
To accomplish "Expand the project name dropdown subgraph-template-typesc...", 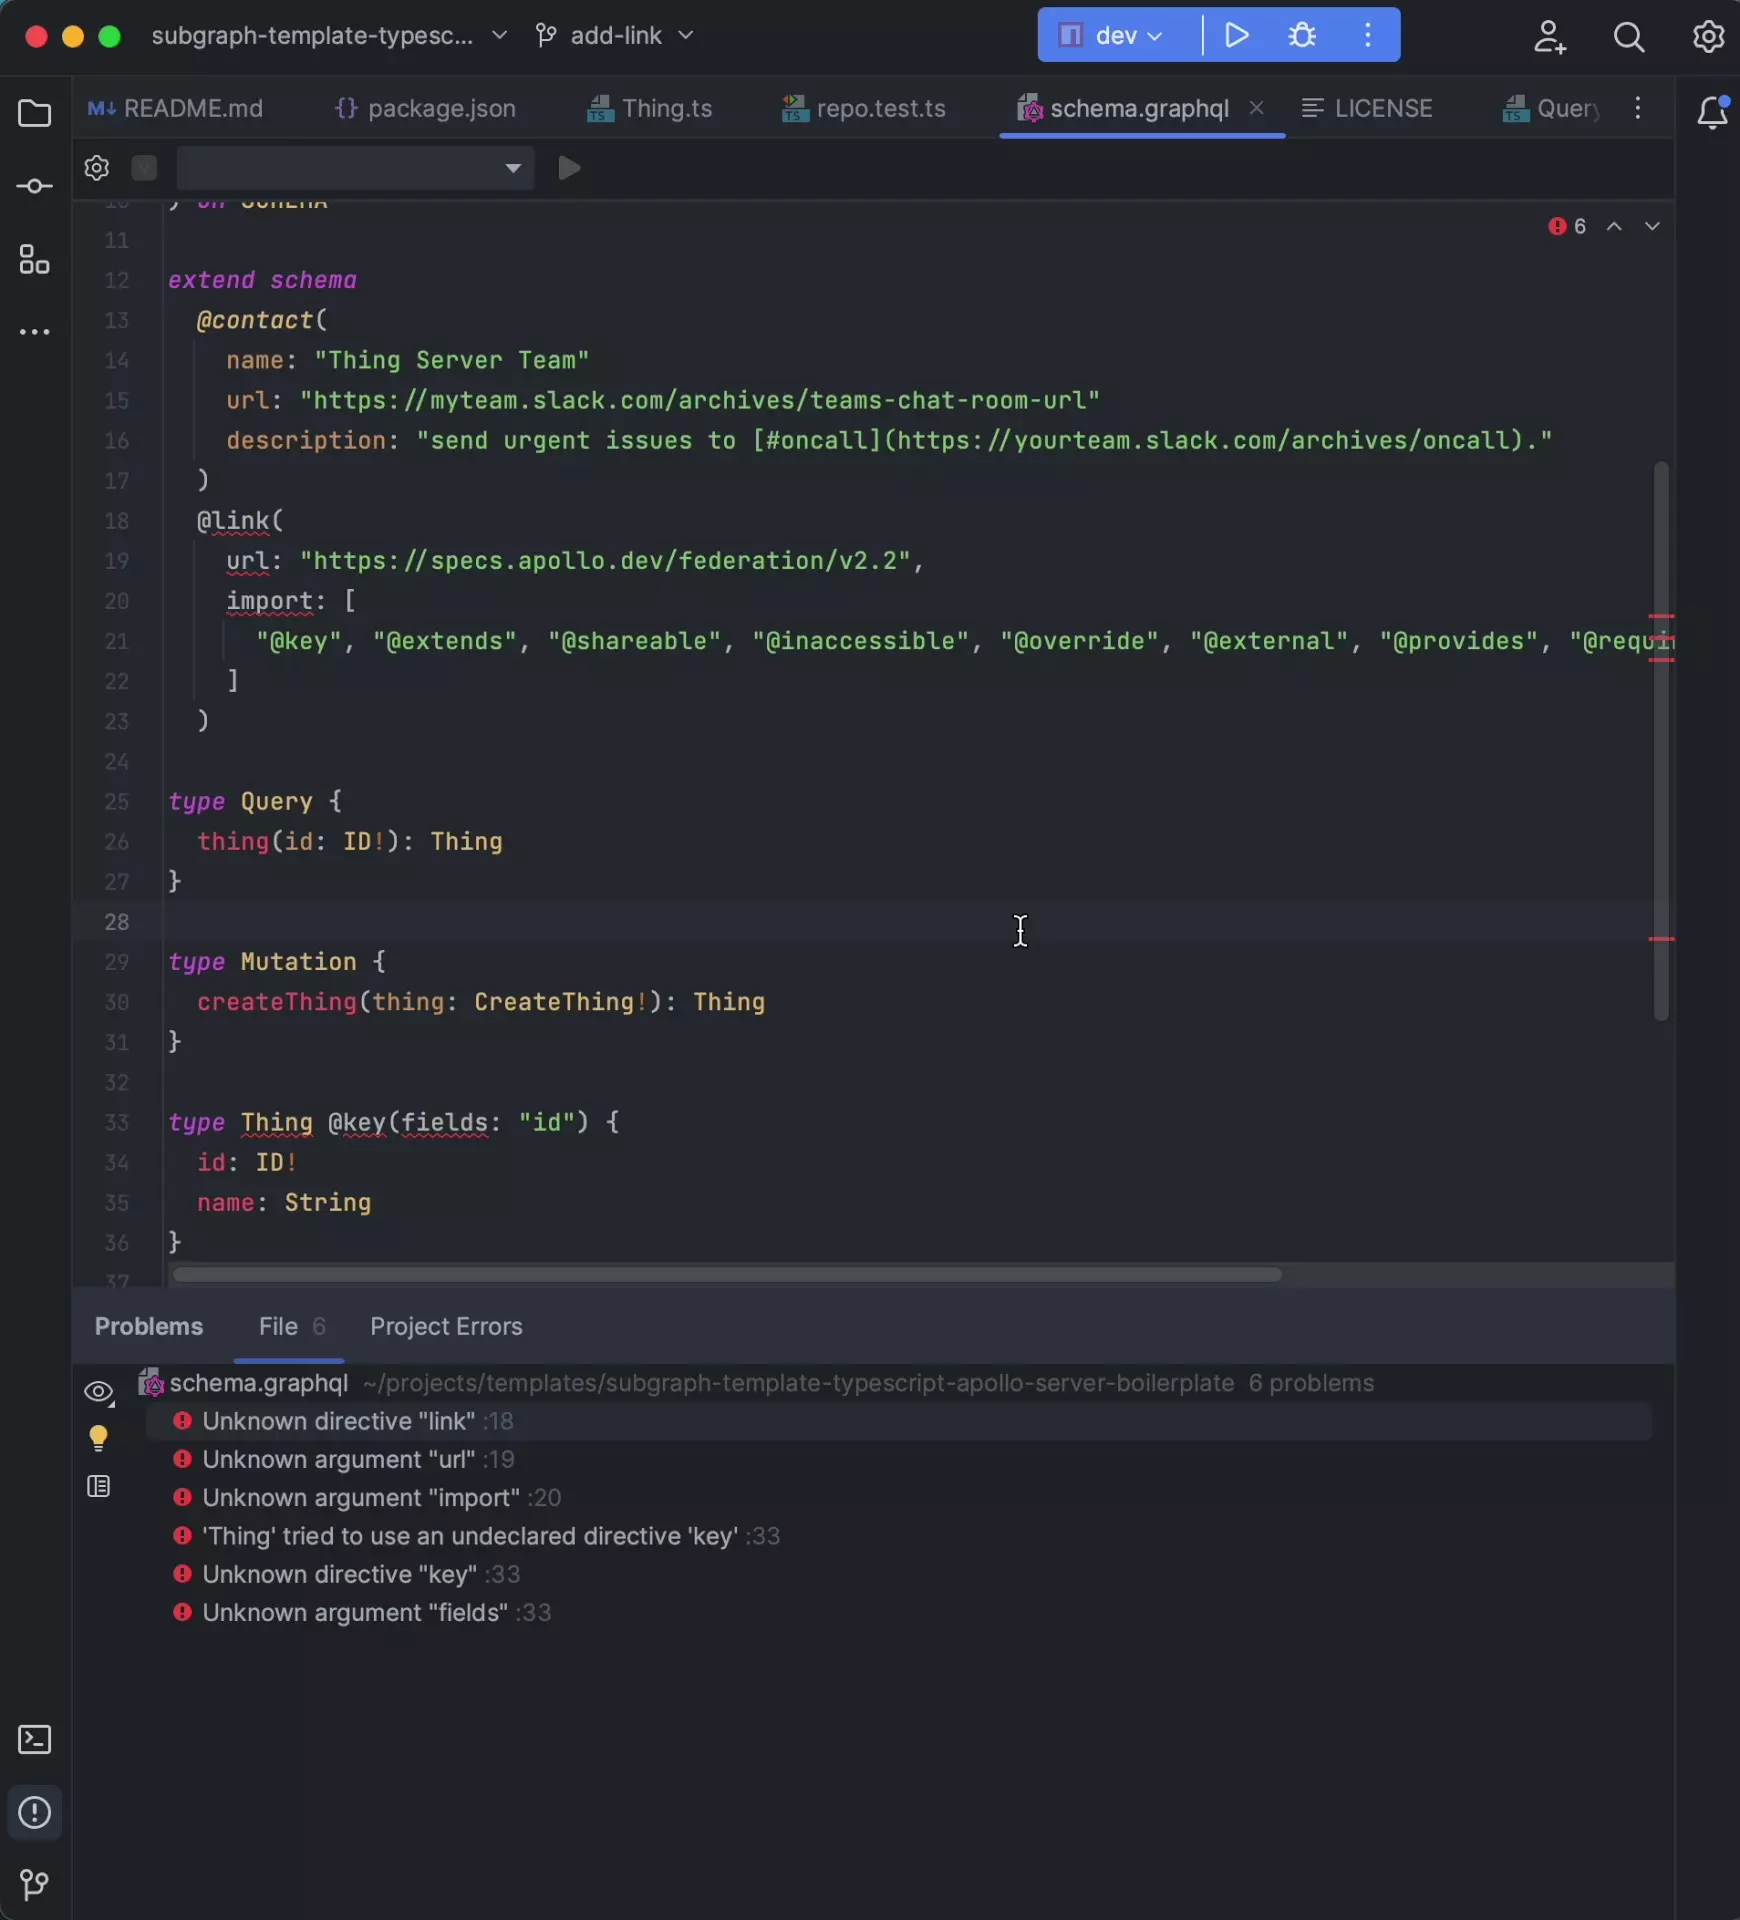I will (329, 36).
